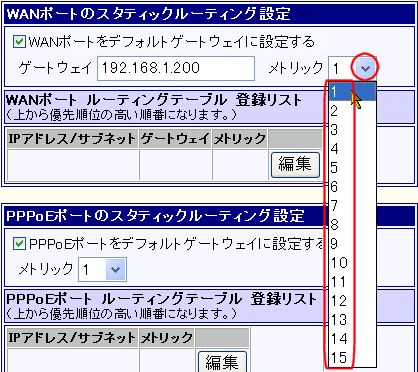Pick metric value 13 from the list

click(x=352, y=320)
